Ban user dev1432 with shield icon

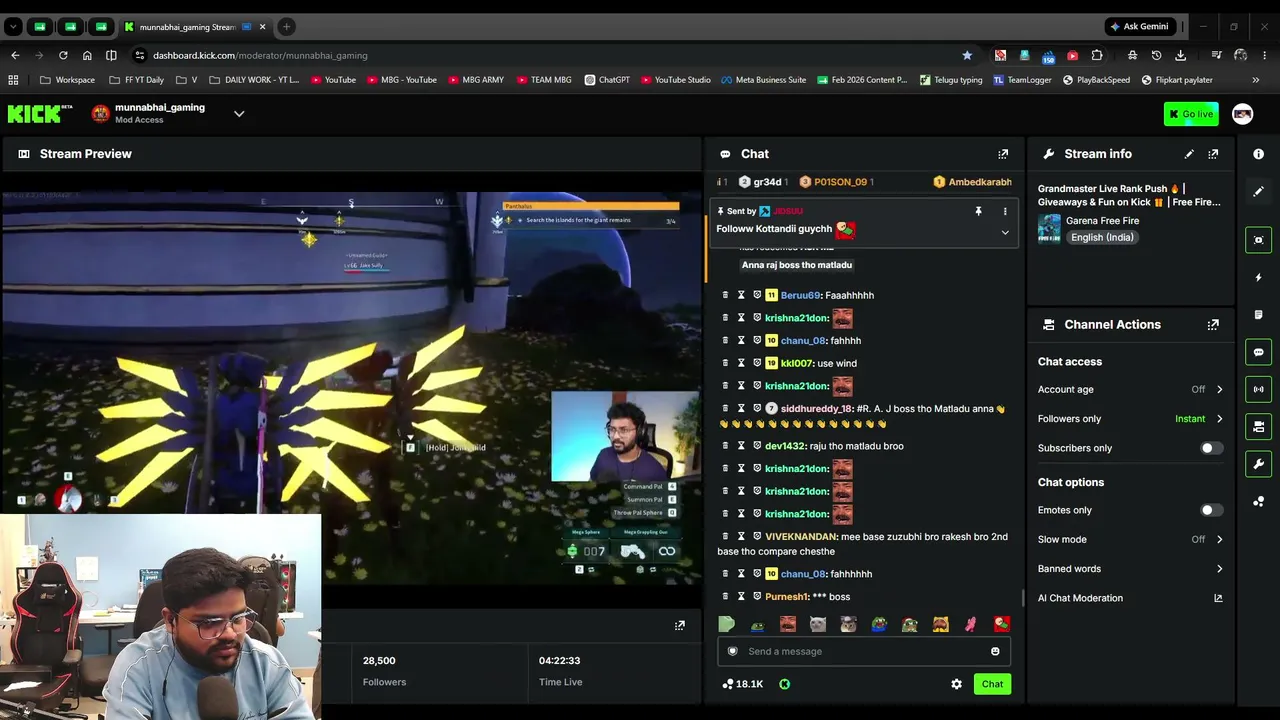click(x=757, y=446)
